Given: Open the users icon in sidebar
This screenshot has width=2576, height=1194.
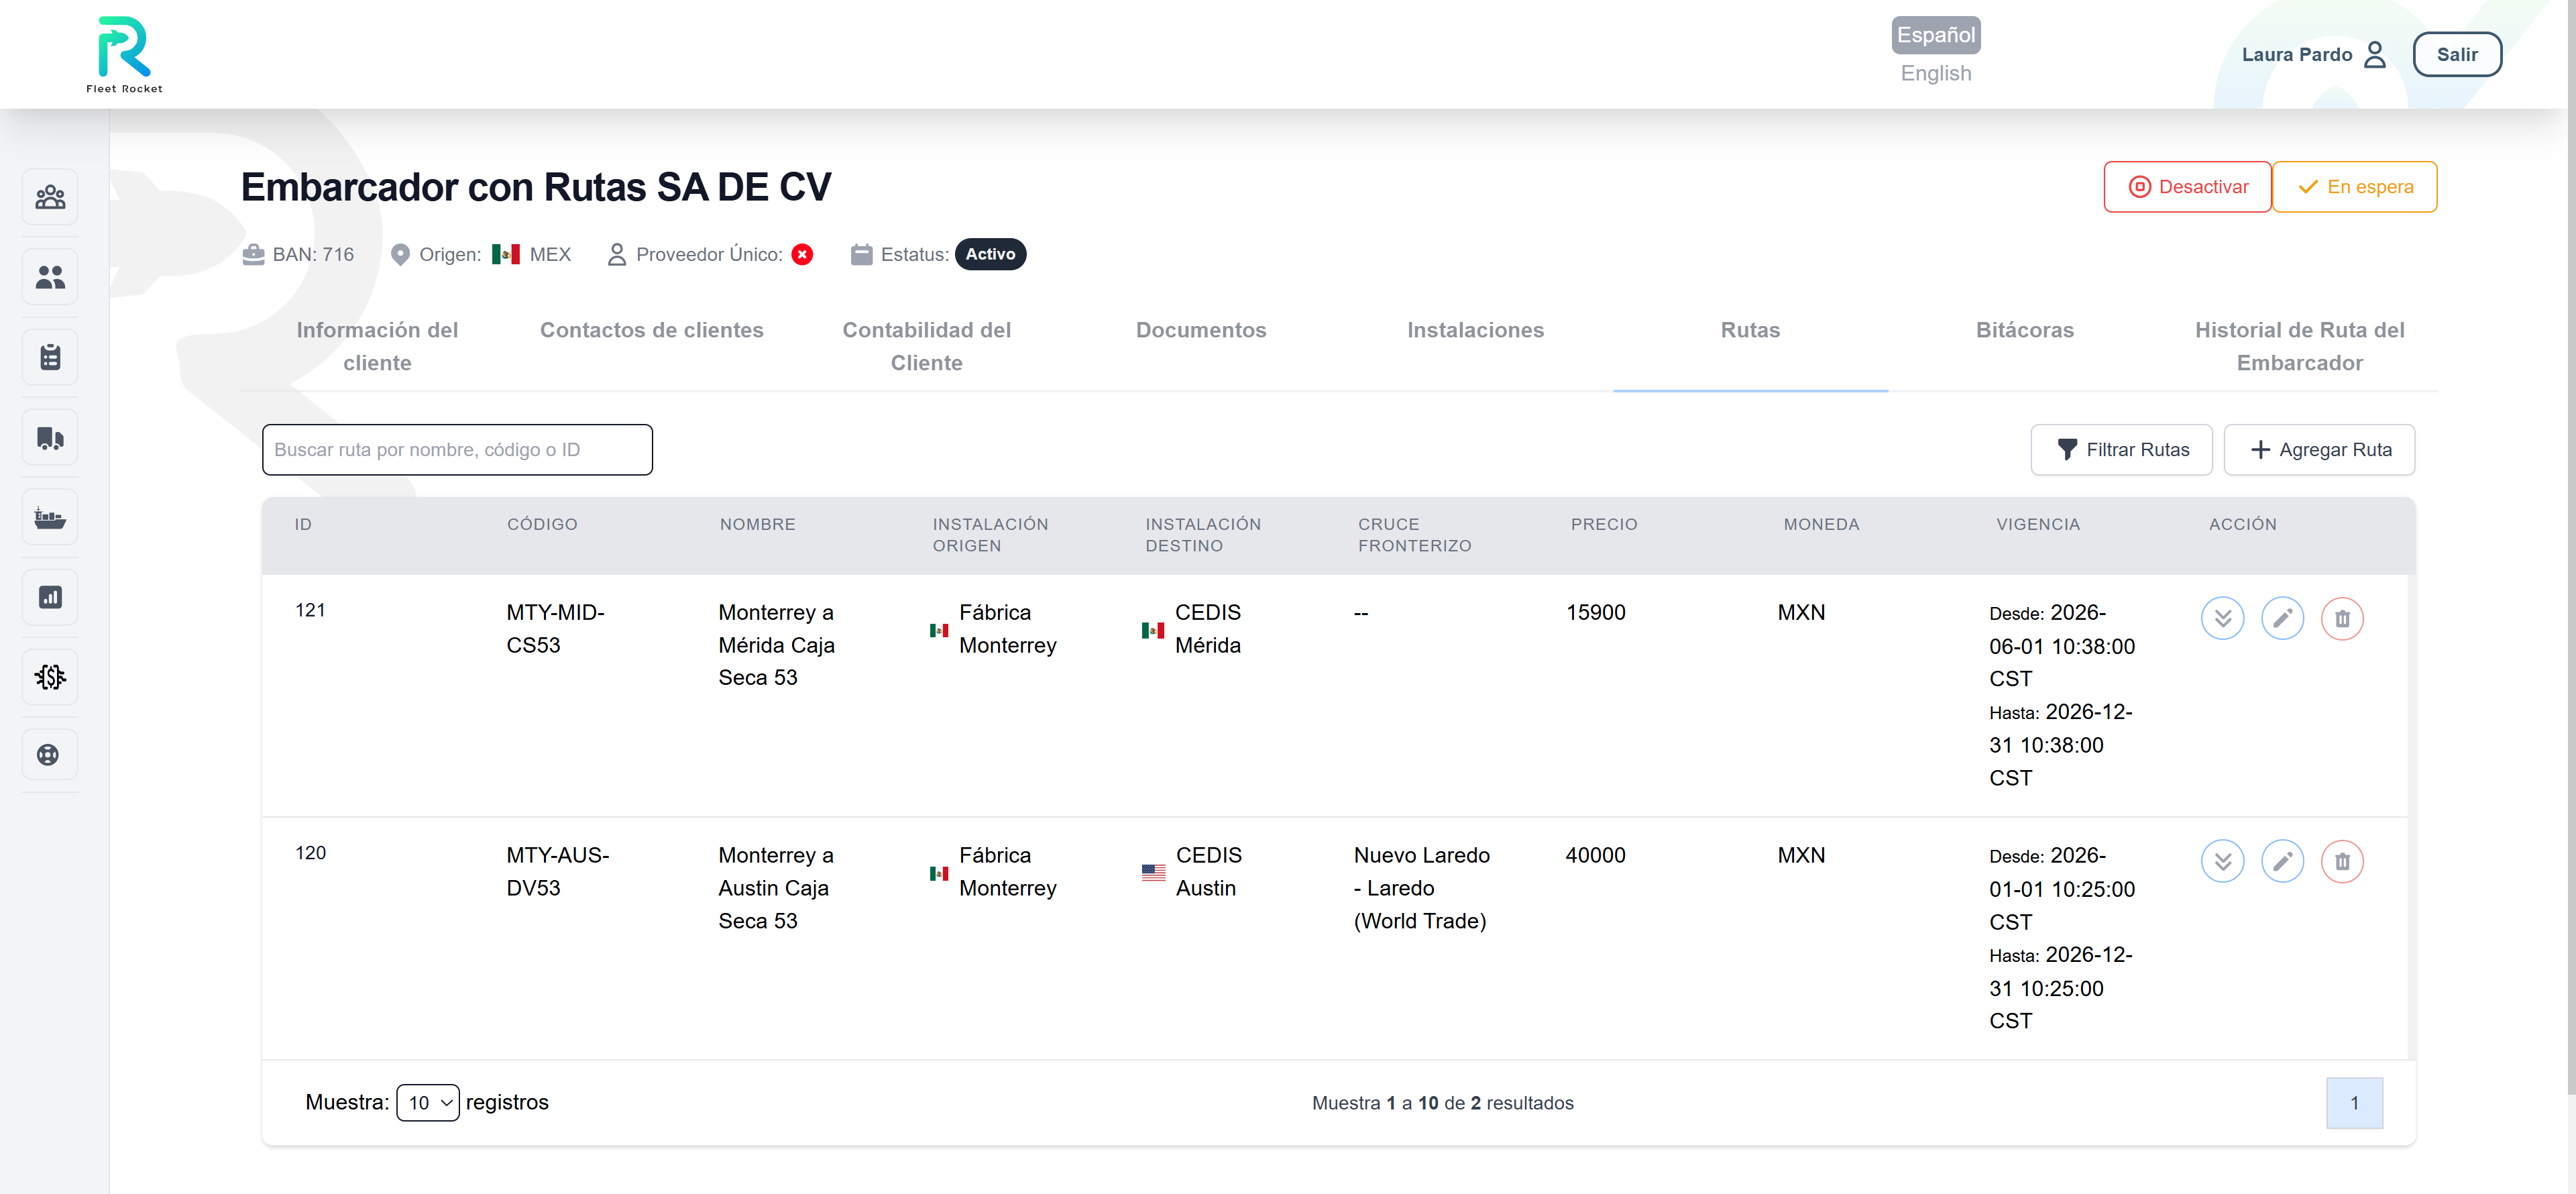Looking at the screenshot, I should [x=50, y=277].
